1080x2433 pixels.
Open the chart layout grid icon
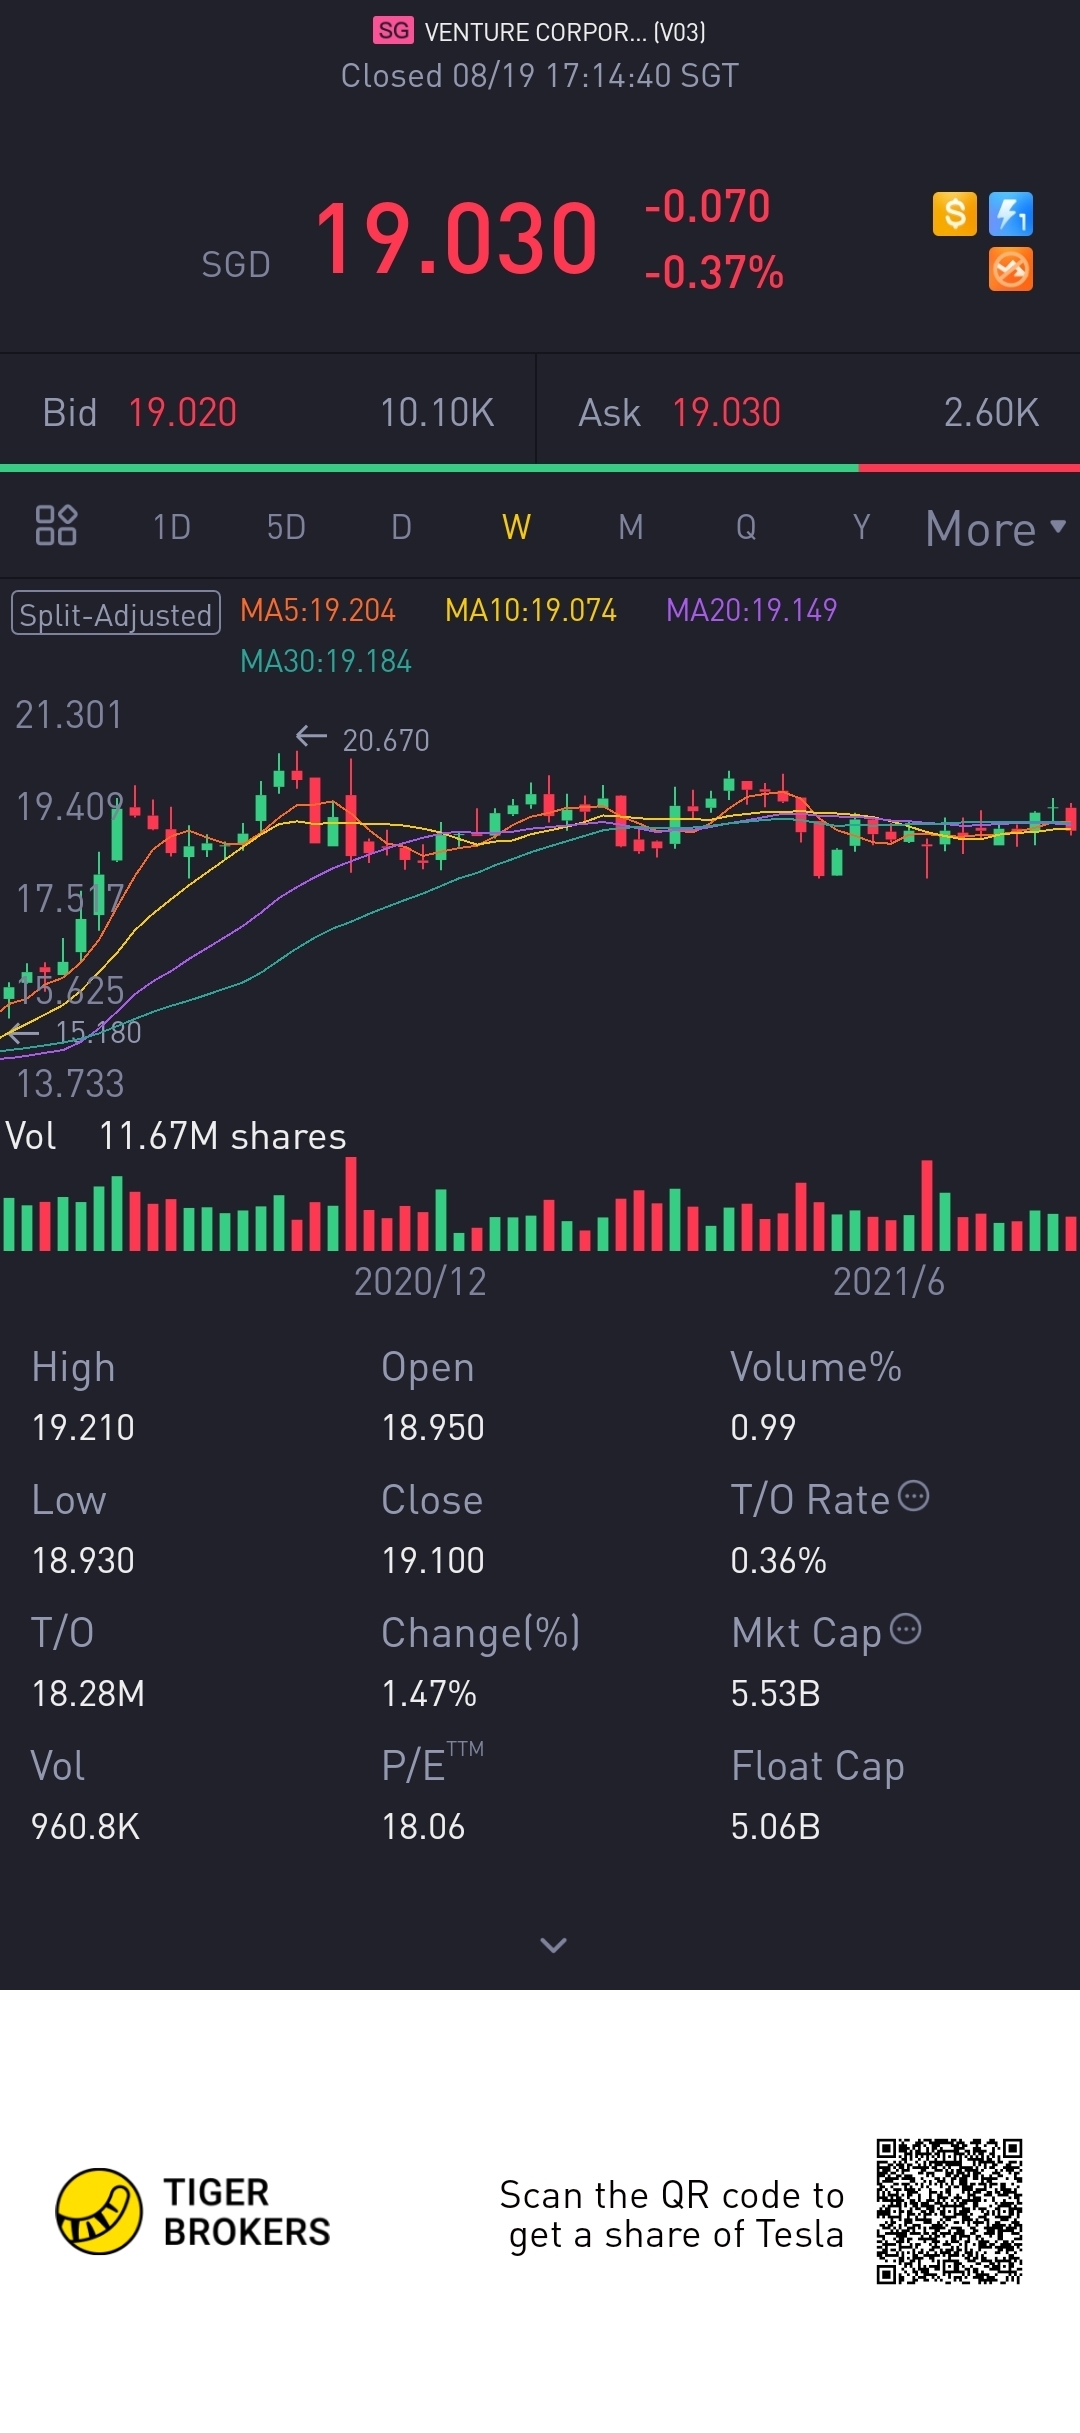(56, 526)
